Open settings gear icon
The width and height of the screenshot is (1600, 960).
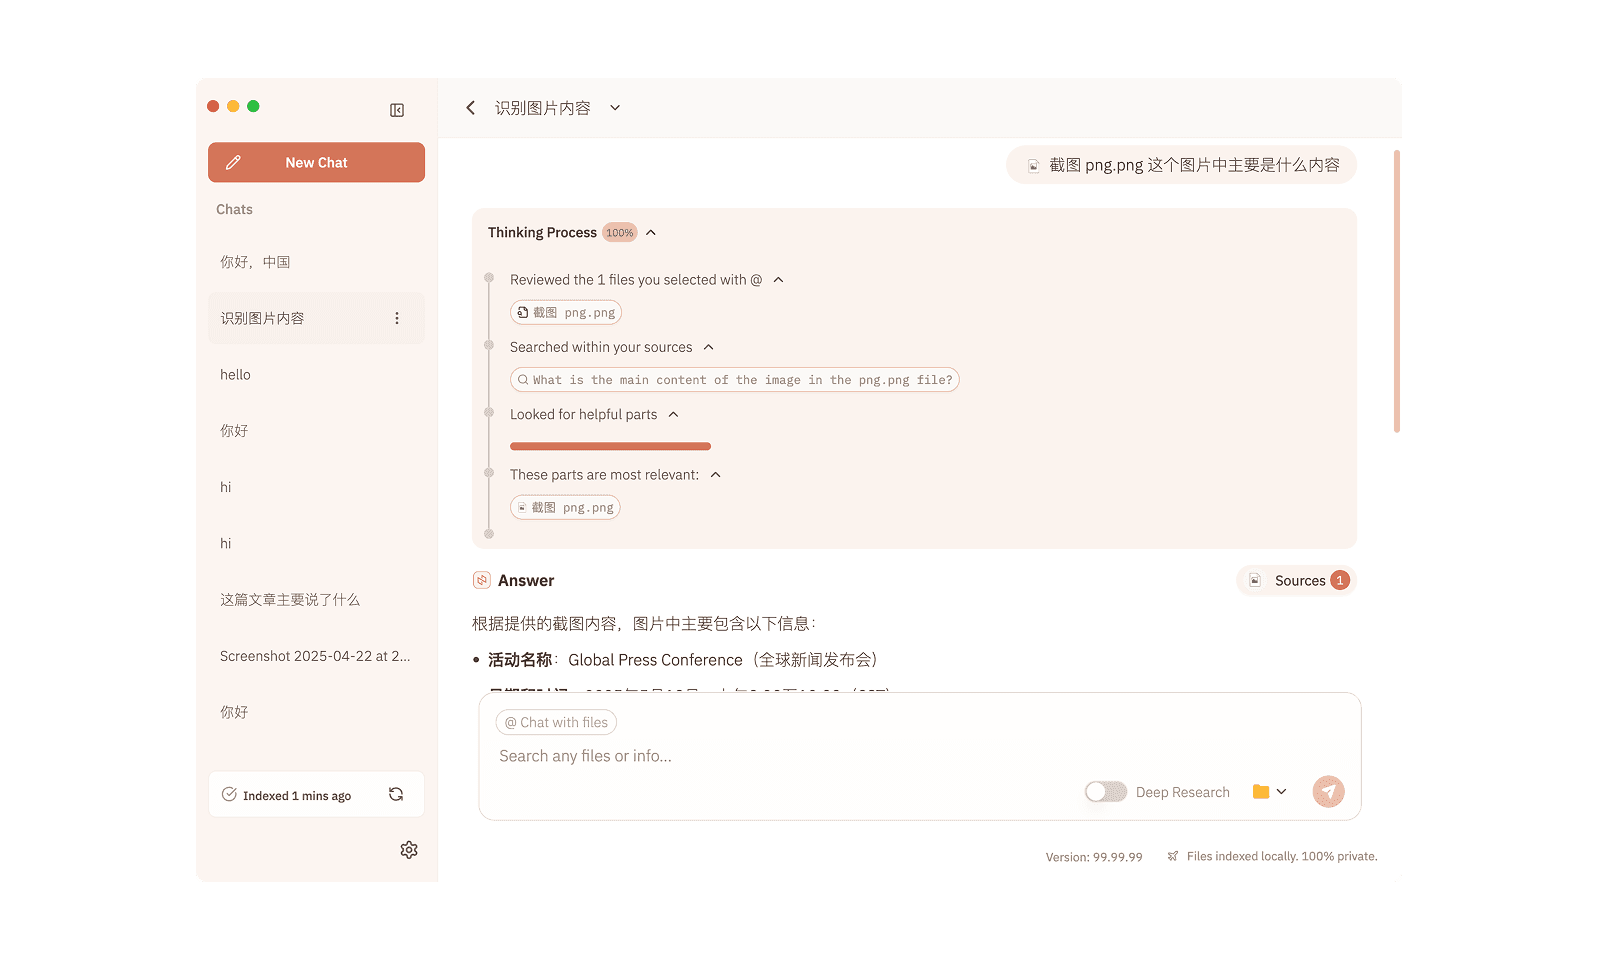409,850
